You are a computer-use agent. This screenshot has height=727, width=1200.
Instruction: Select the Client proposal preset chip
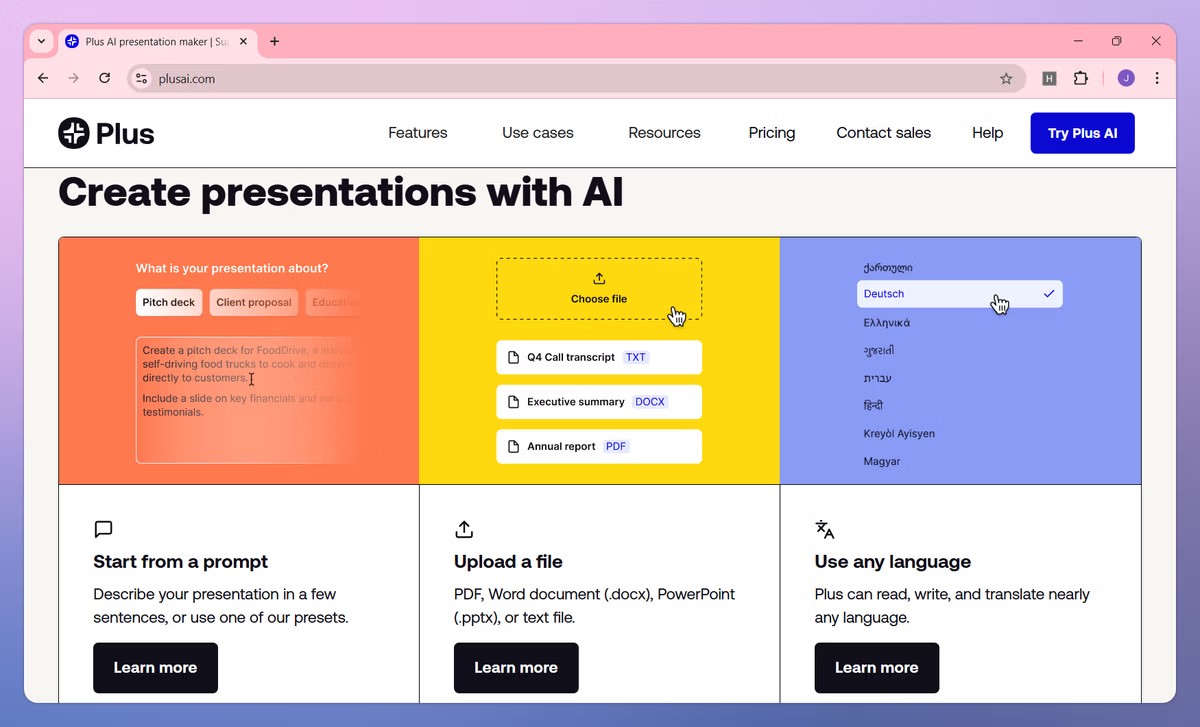253,302
